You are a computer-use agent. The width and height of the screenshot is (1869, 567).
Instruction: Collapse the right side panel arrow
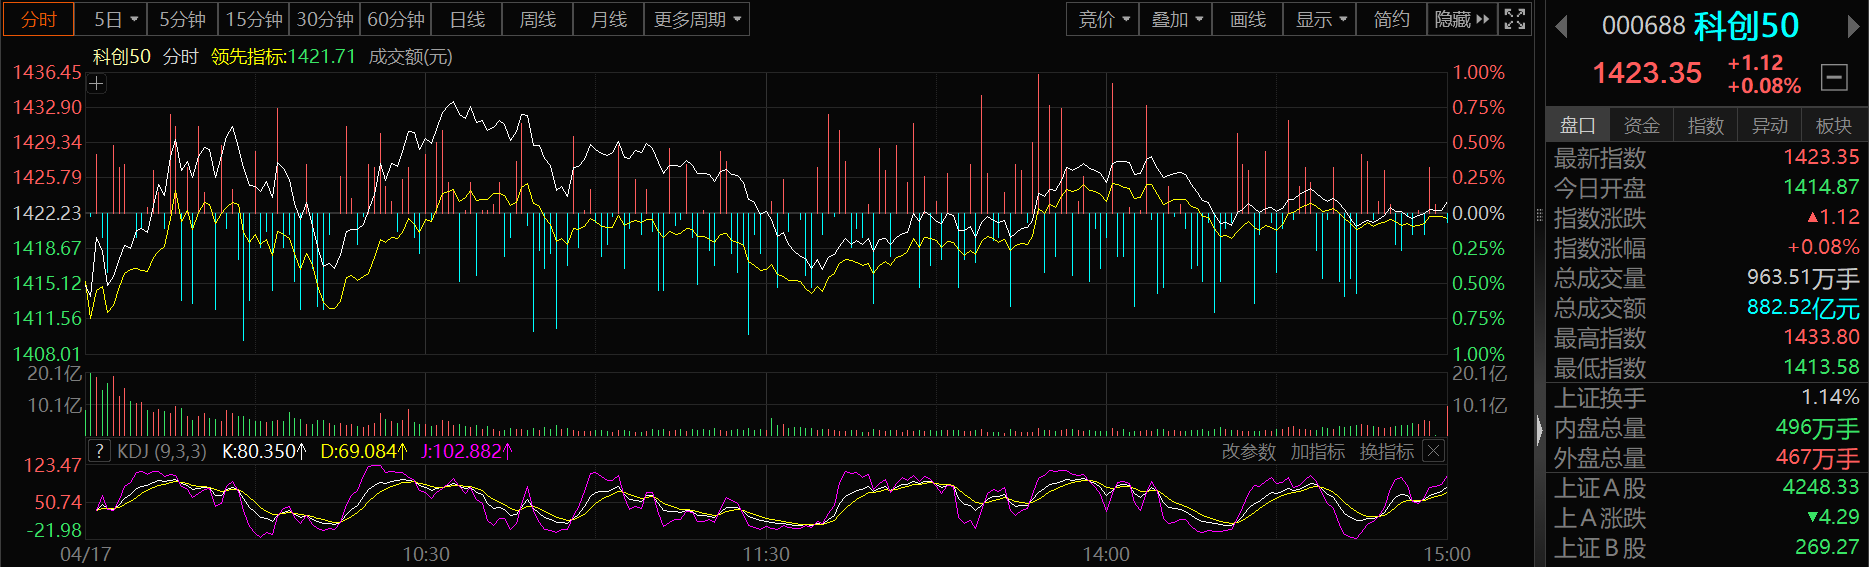(x=1539, y=430)
